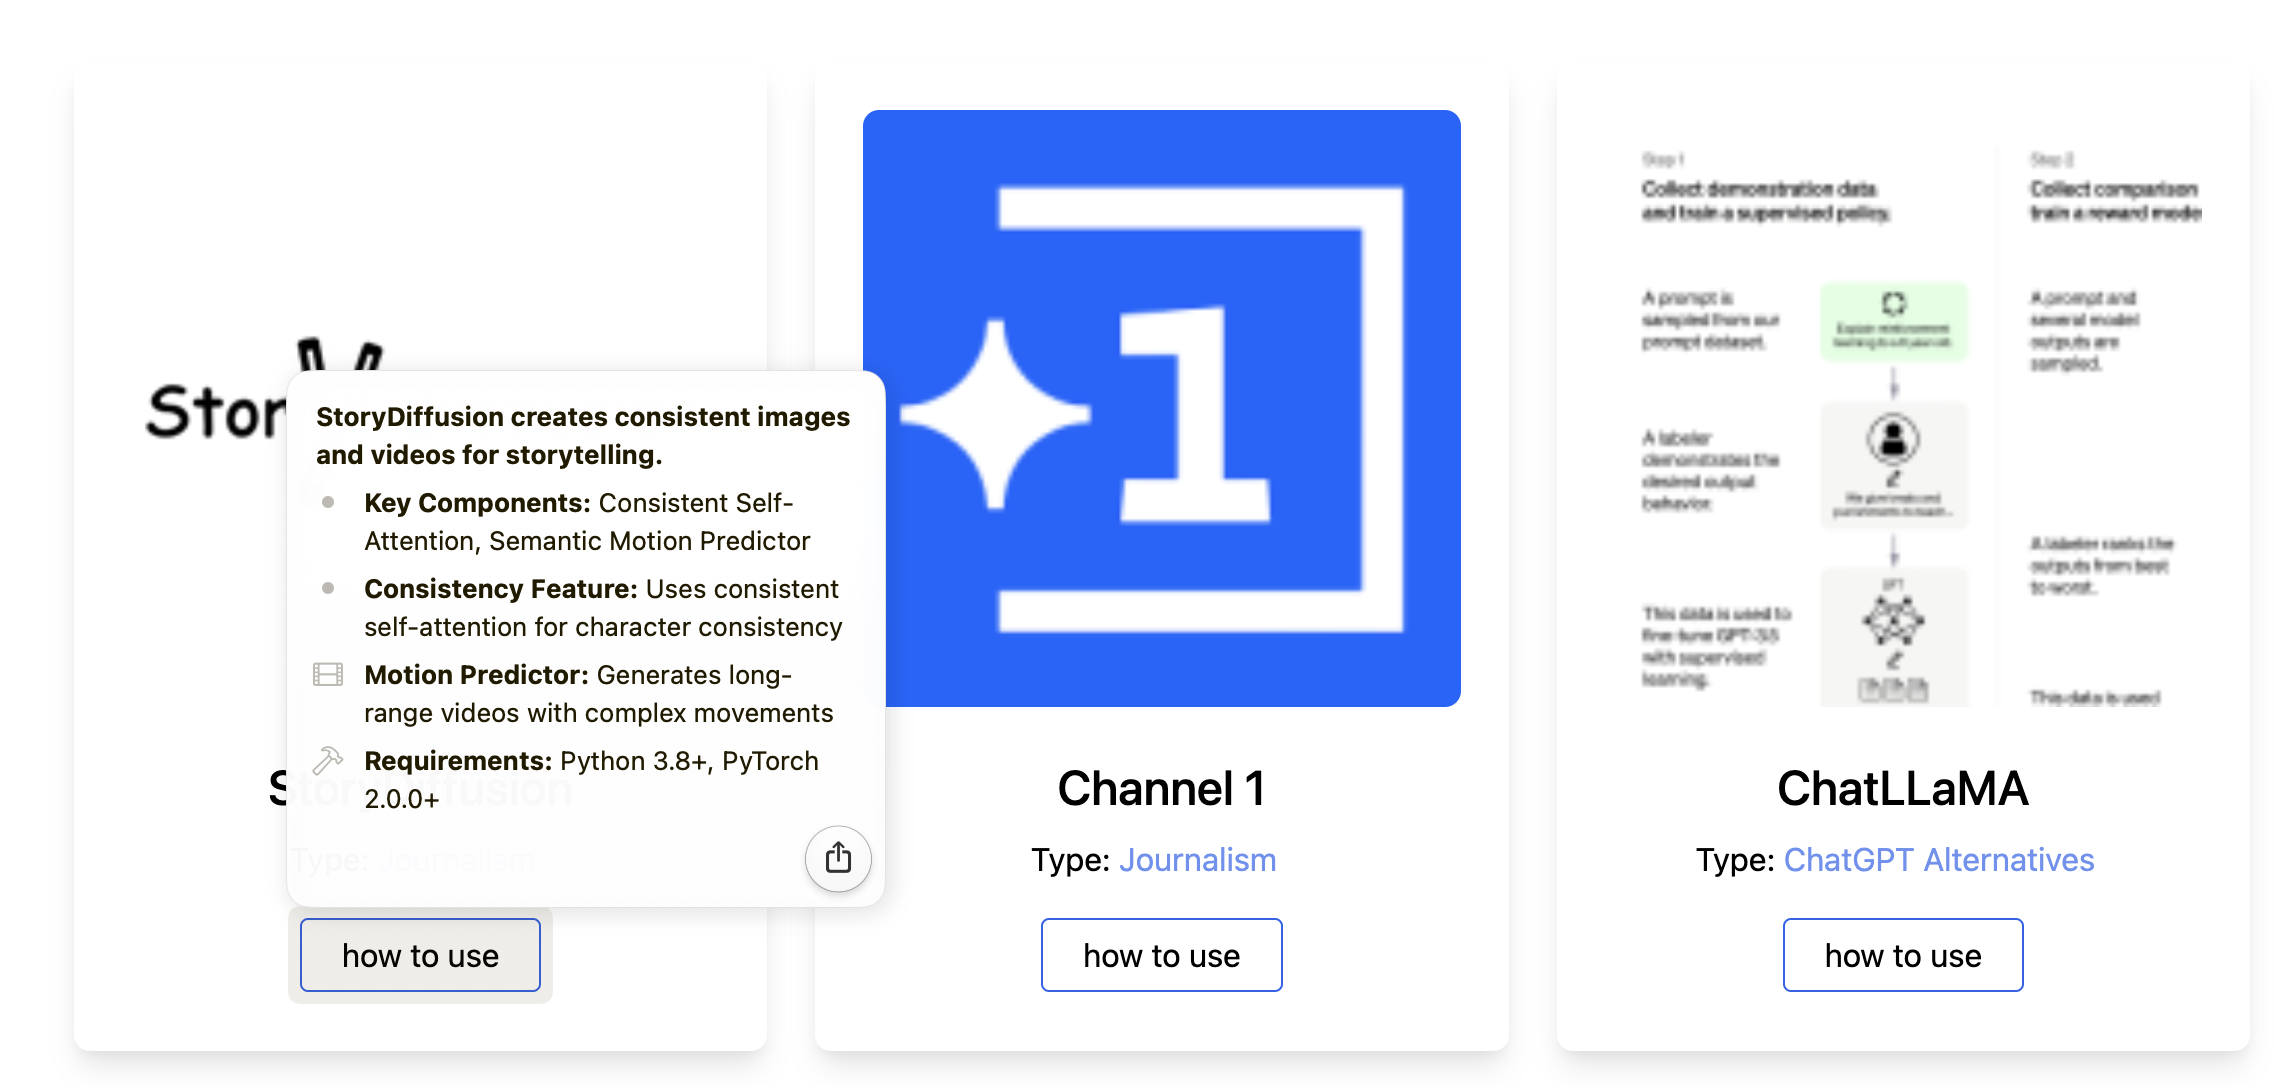Click the Channel 1 card title
Viewport: 2276px width, 1086px height.
pos(1161,788)
